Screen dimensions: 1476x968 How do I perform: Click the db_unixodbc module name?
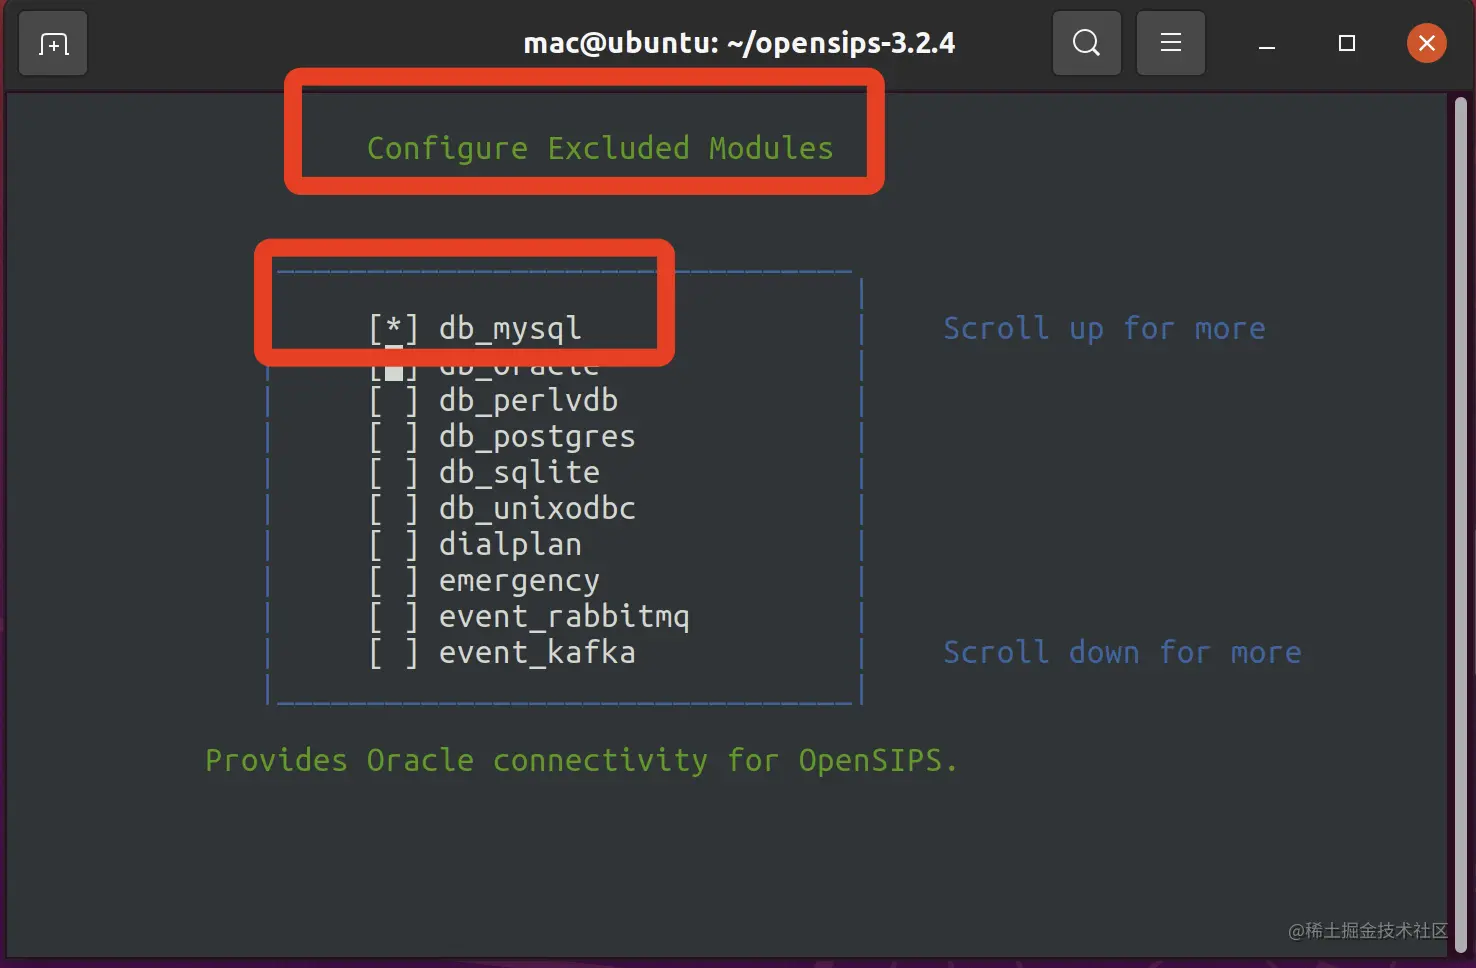tap(537, 509)
